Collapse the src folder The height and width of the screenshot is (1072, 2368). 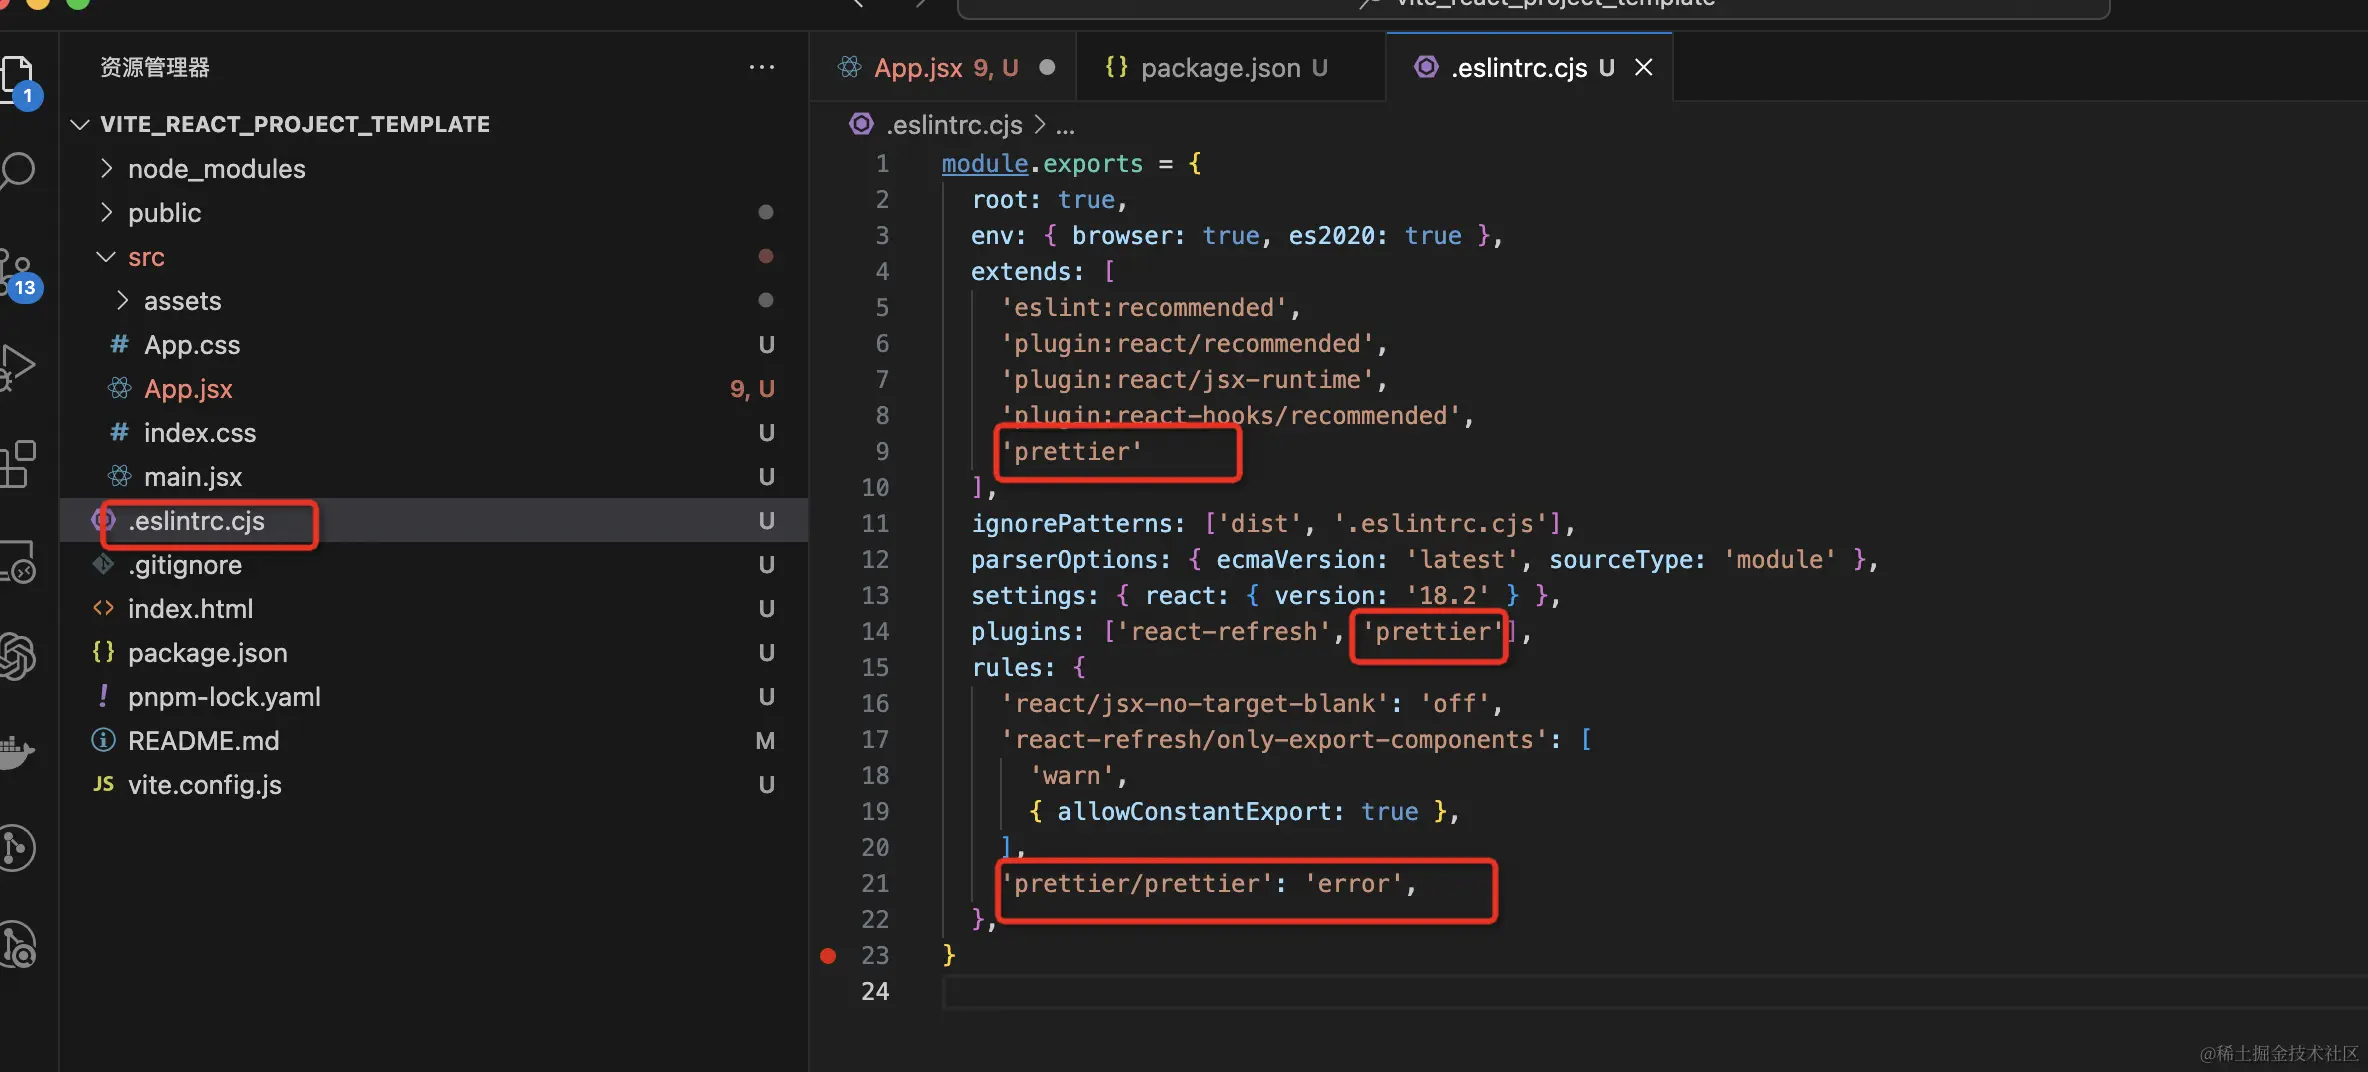[106, 256]
